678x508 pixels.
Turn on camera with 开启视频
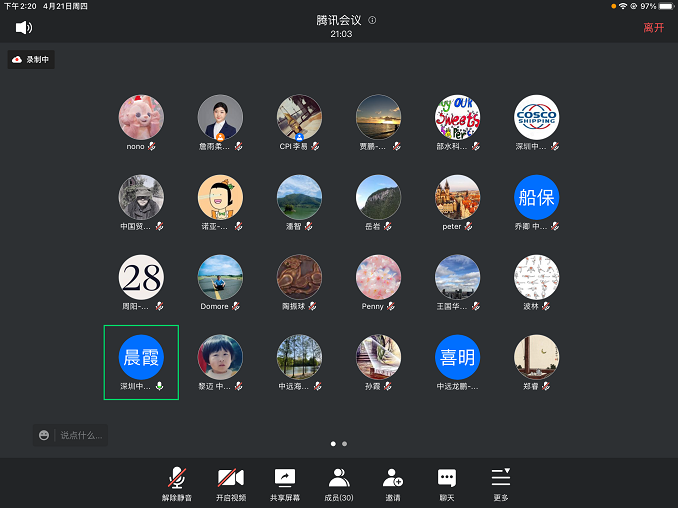[231, 484]
